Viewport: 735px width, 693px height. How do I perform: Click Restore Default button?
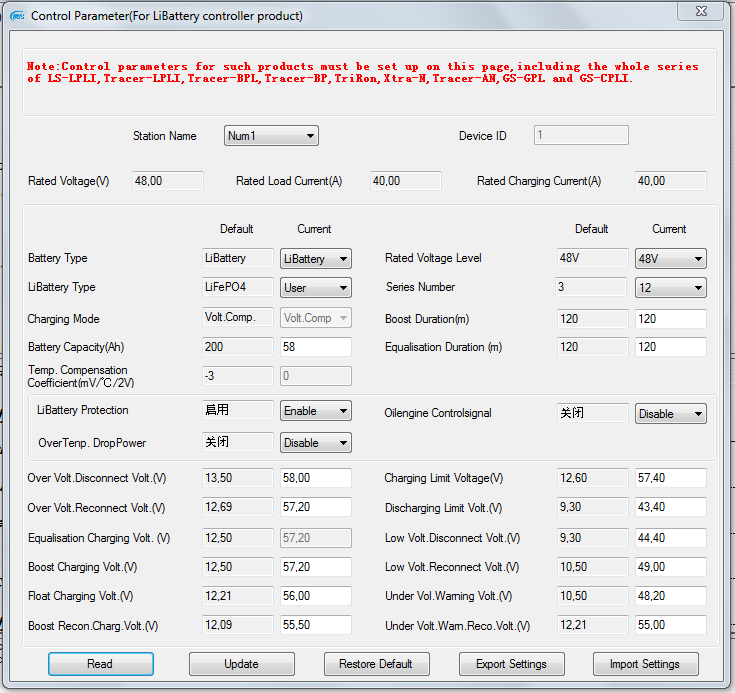click(376, 664)
